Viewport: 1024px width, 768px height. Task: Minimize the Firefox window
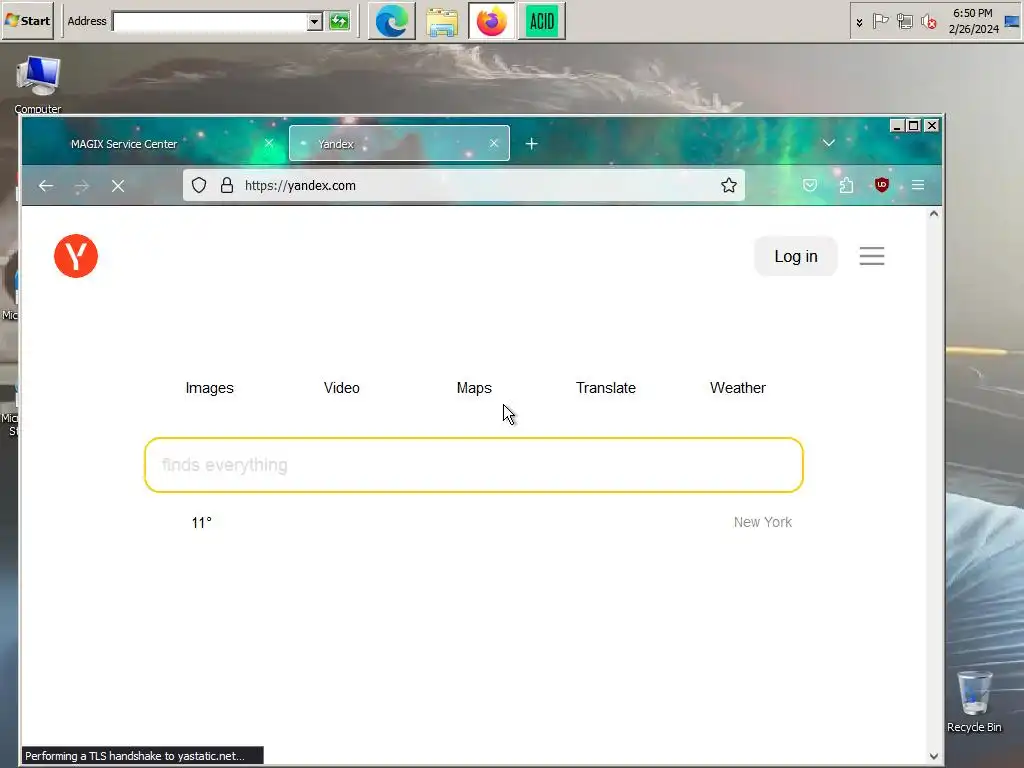[897, 125]
